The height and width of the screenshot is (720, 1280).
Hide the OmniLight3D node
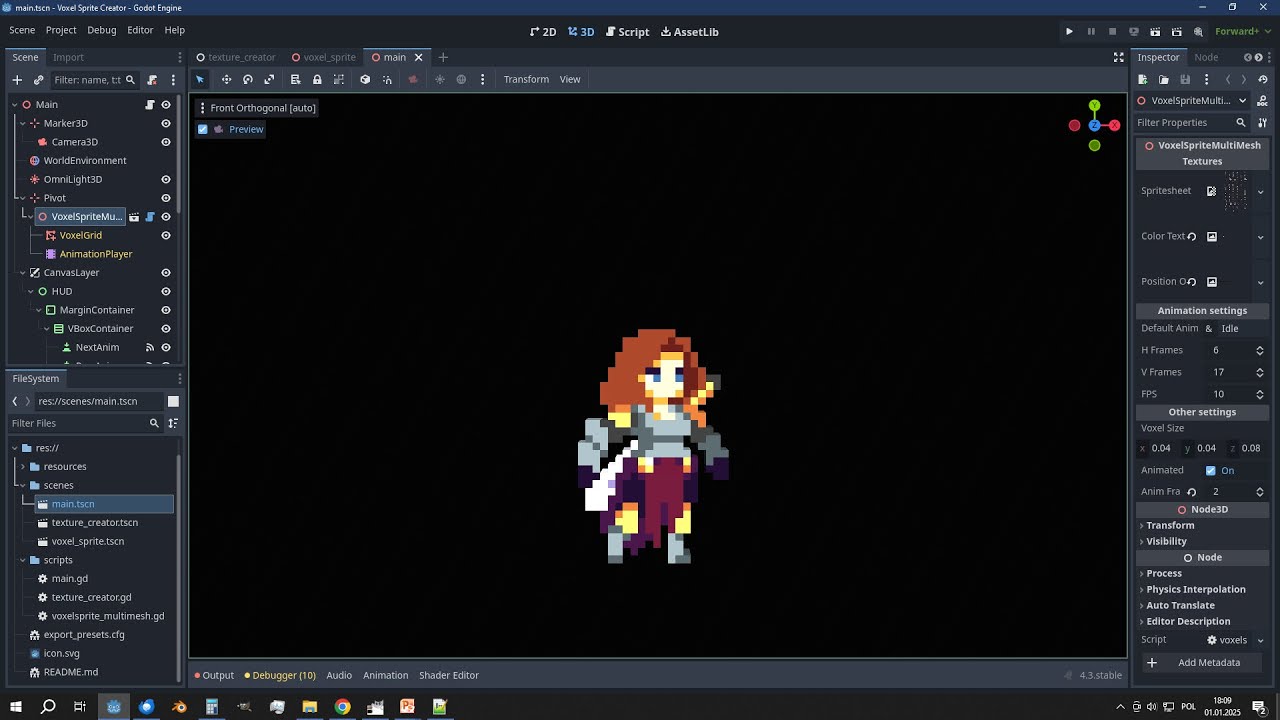166,179
